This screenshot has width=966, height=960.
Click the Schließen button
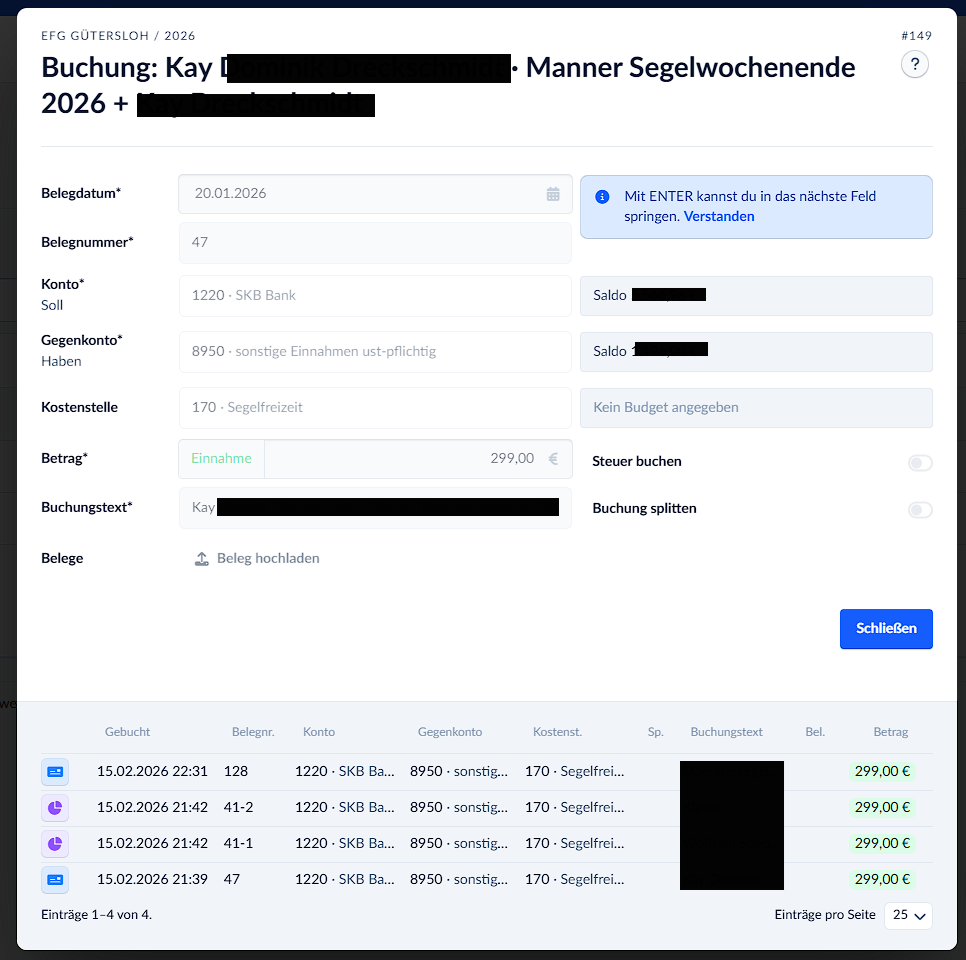885,629
